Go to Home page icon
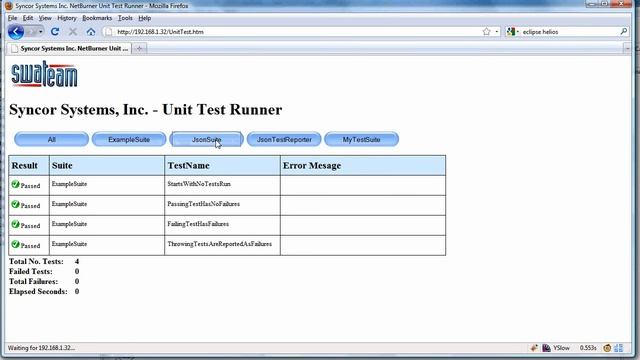 91,31
